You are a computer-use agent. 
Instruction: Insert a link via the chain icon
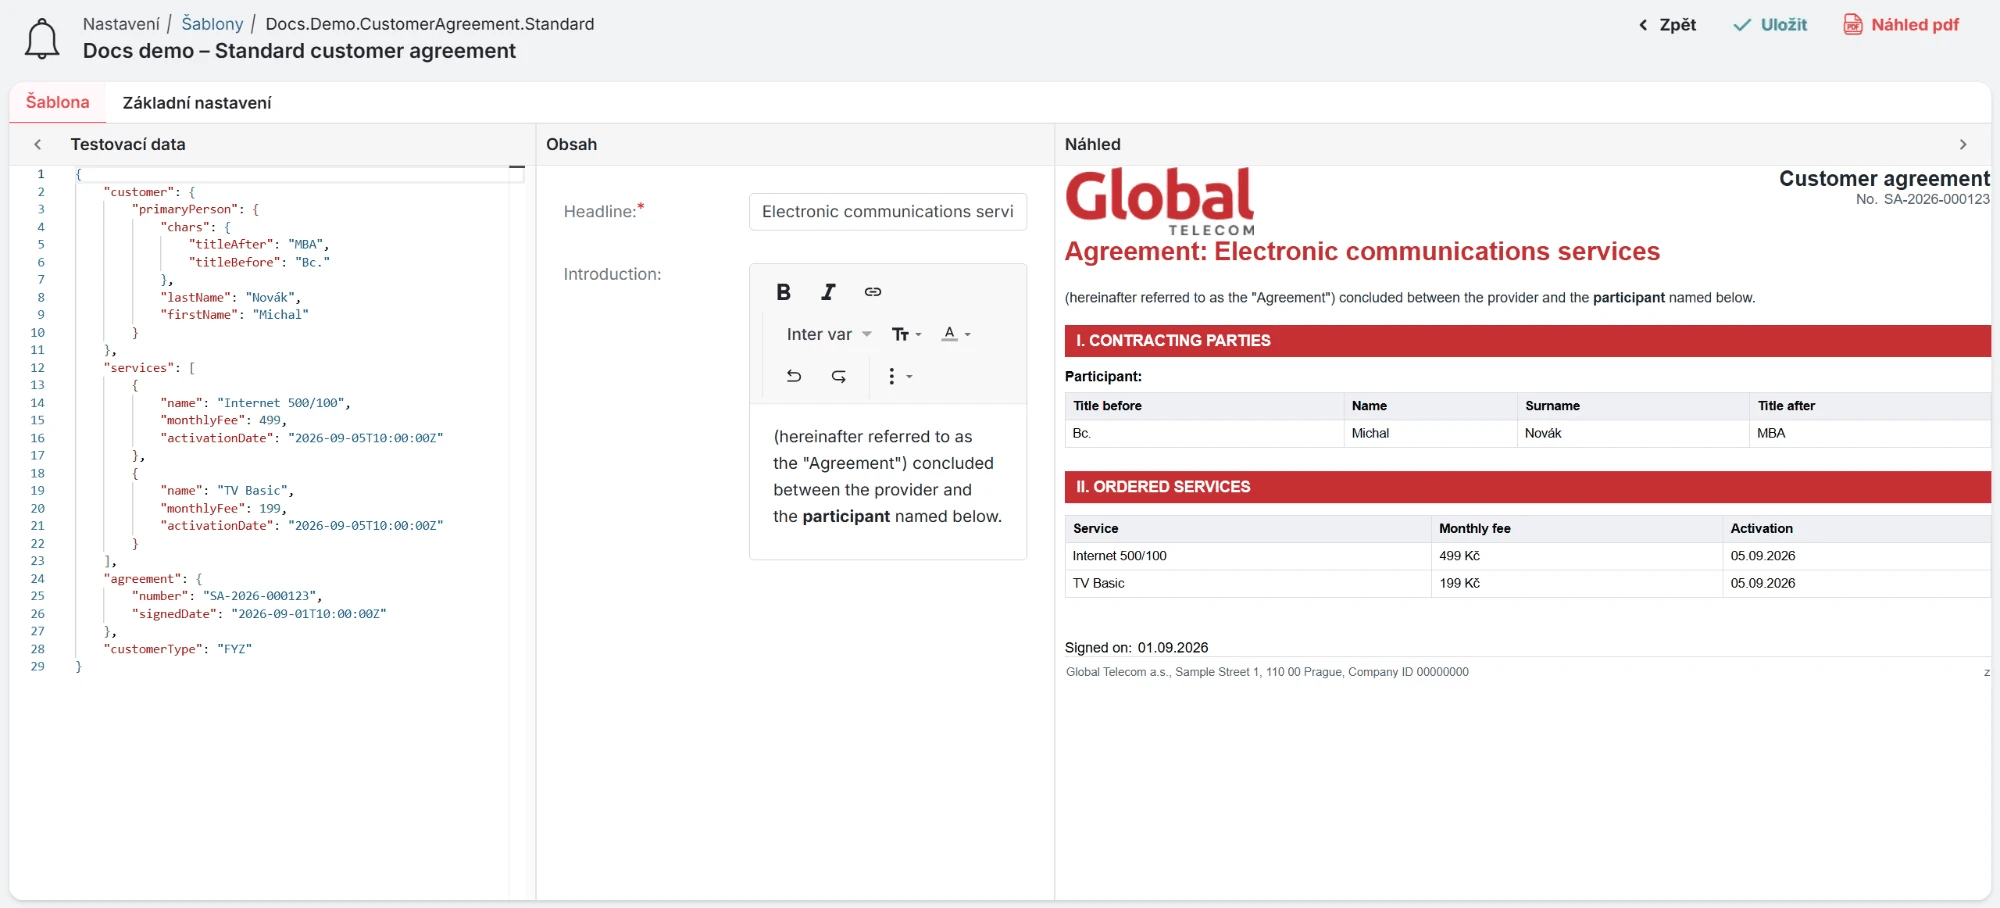[x=873, y=292]
